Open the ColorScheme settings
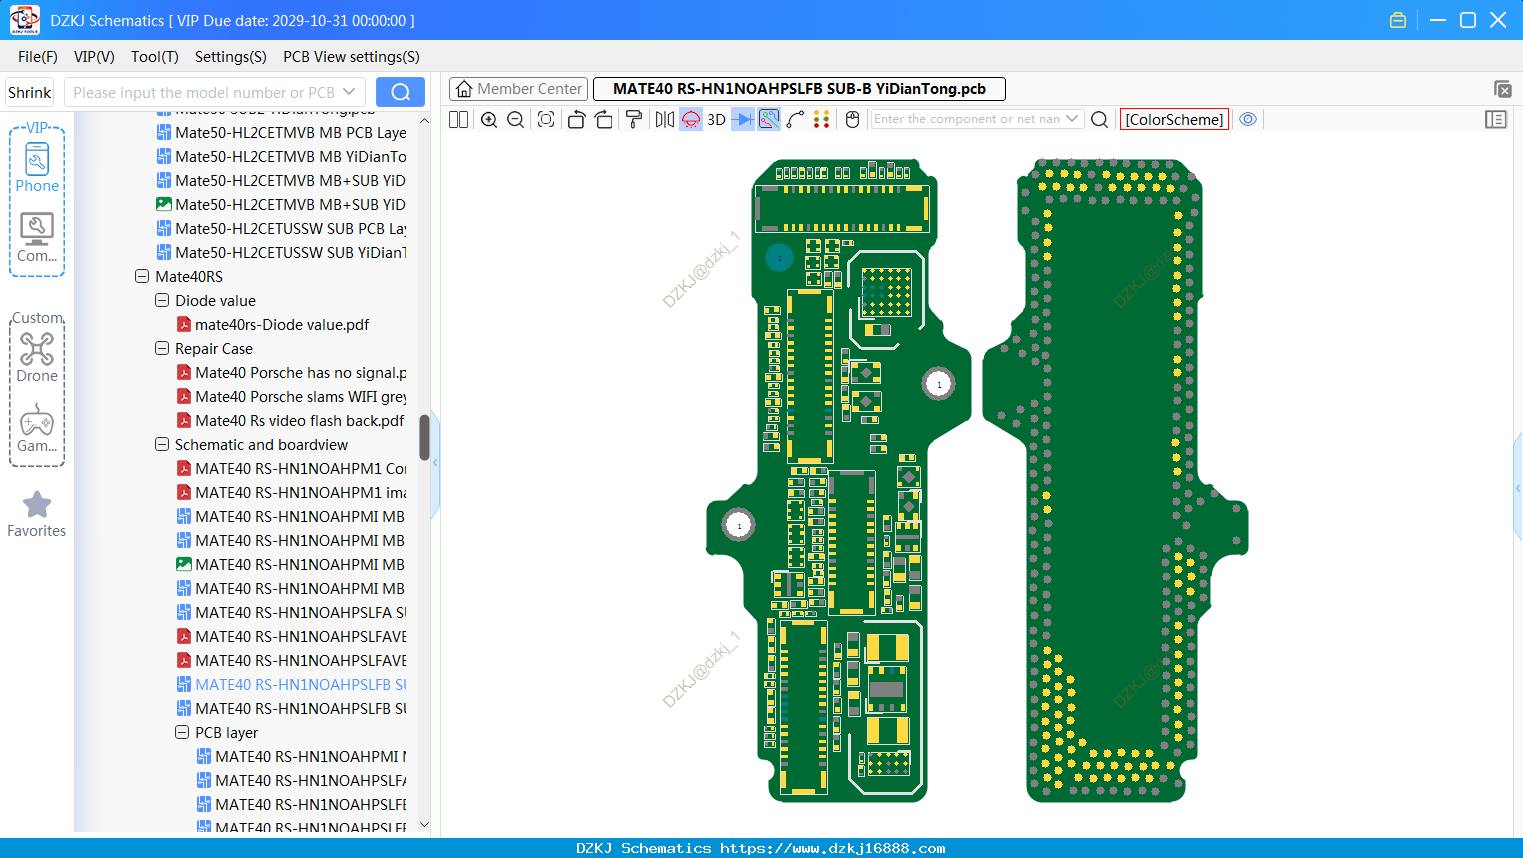 1174,119
